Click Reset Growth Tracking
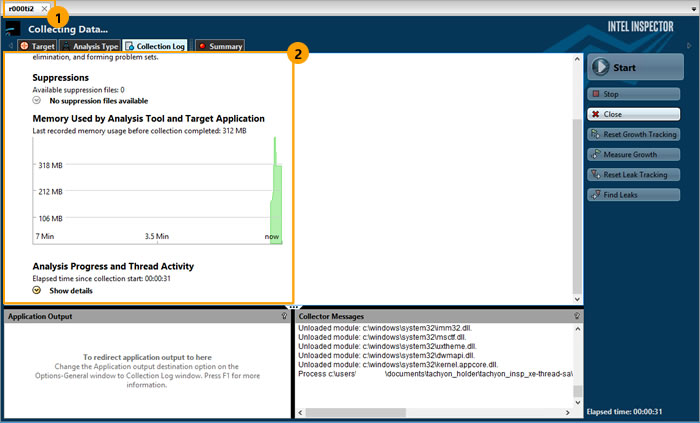 [x=634, y=134]
